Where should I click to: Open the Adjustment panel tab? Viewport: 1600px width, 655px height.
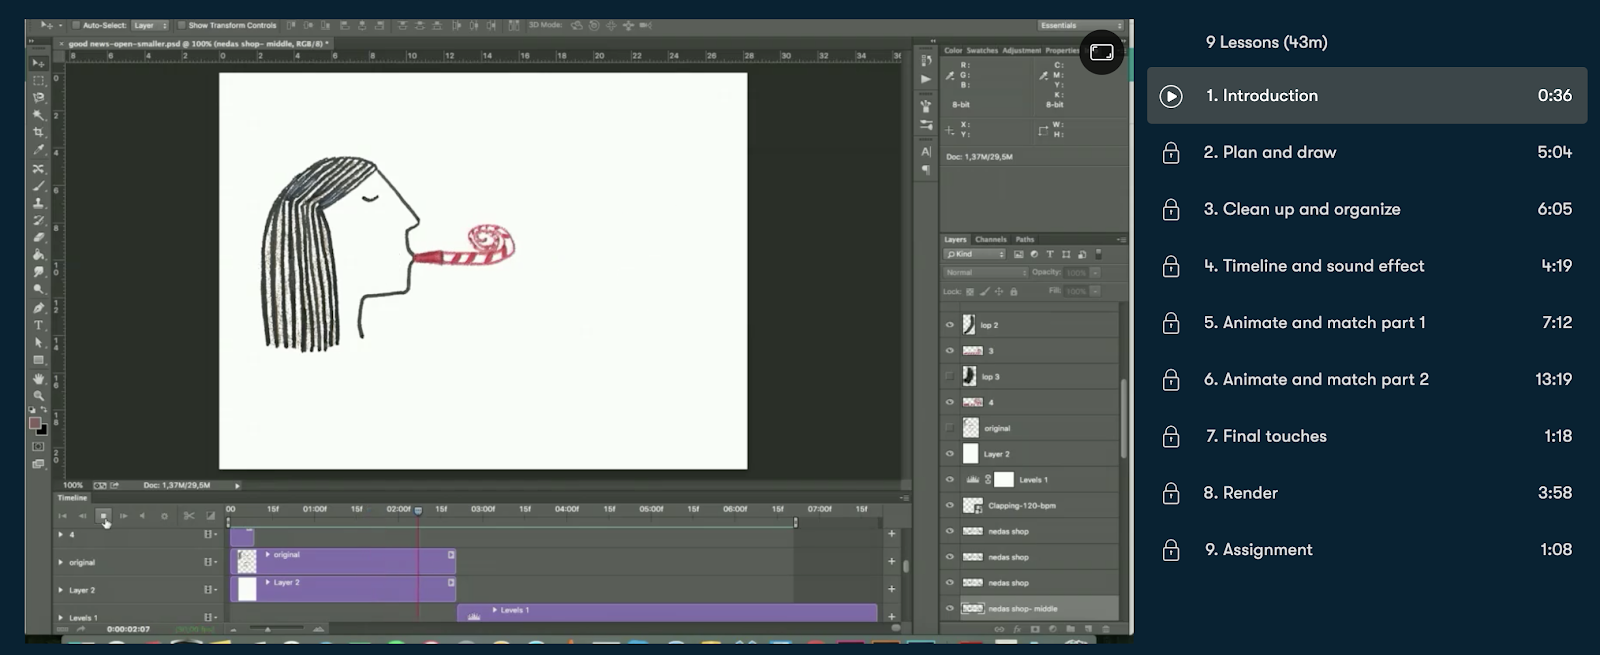(x=1022, y=50)
